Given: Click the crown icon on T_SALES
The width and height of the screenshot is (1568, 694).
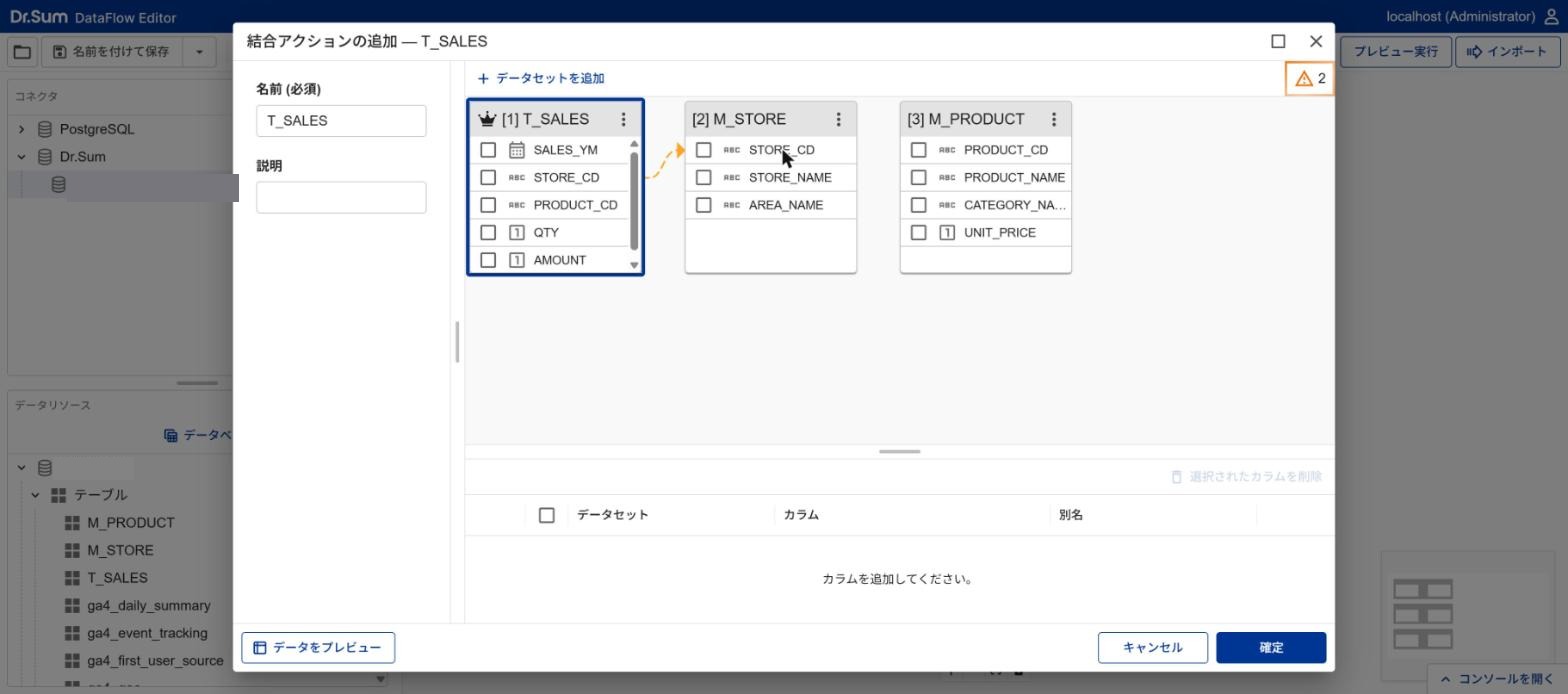Looking at the screenshot, I should click(x=487, y=119).
